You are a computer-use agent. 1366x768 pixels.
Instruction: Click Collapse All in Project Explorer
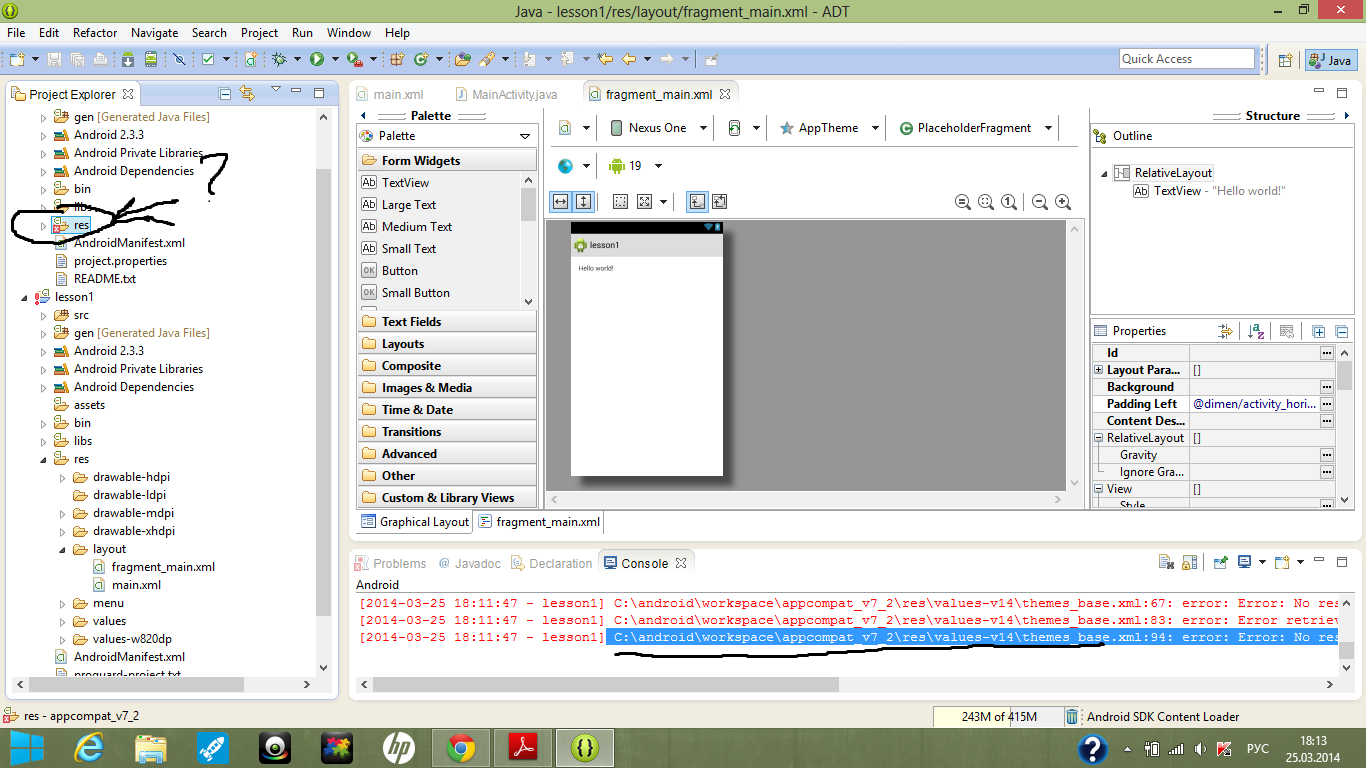[225, 94]
